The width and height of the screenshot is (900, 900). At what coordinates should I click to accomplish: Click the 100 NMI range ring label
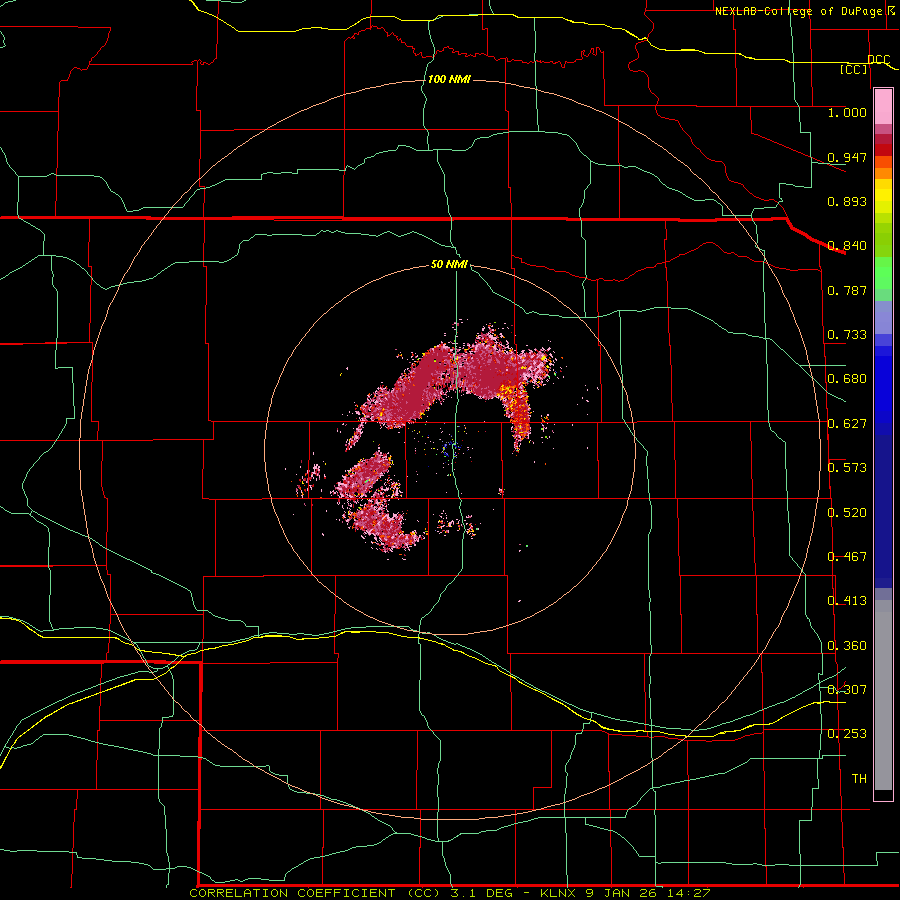(x=449, y=79)
